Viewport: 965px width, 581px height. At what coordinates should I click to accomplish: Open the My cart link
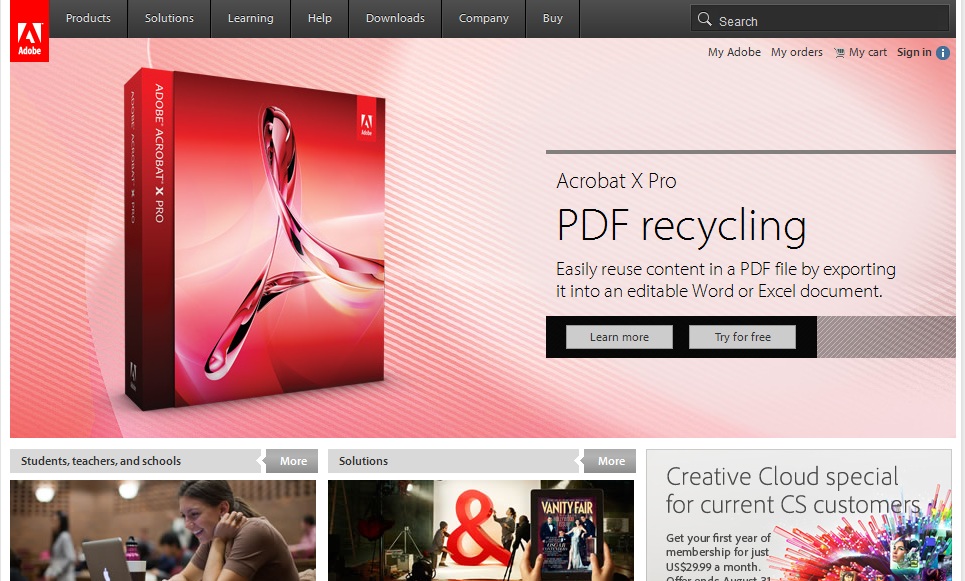(868, 52)
